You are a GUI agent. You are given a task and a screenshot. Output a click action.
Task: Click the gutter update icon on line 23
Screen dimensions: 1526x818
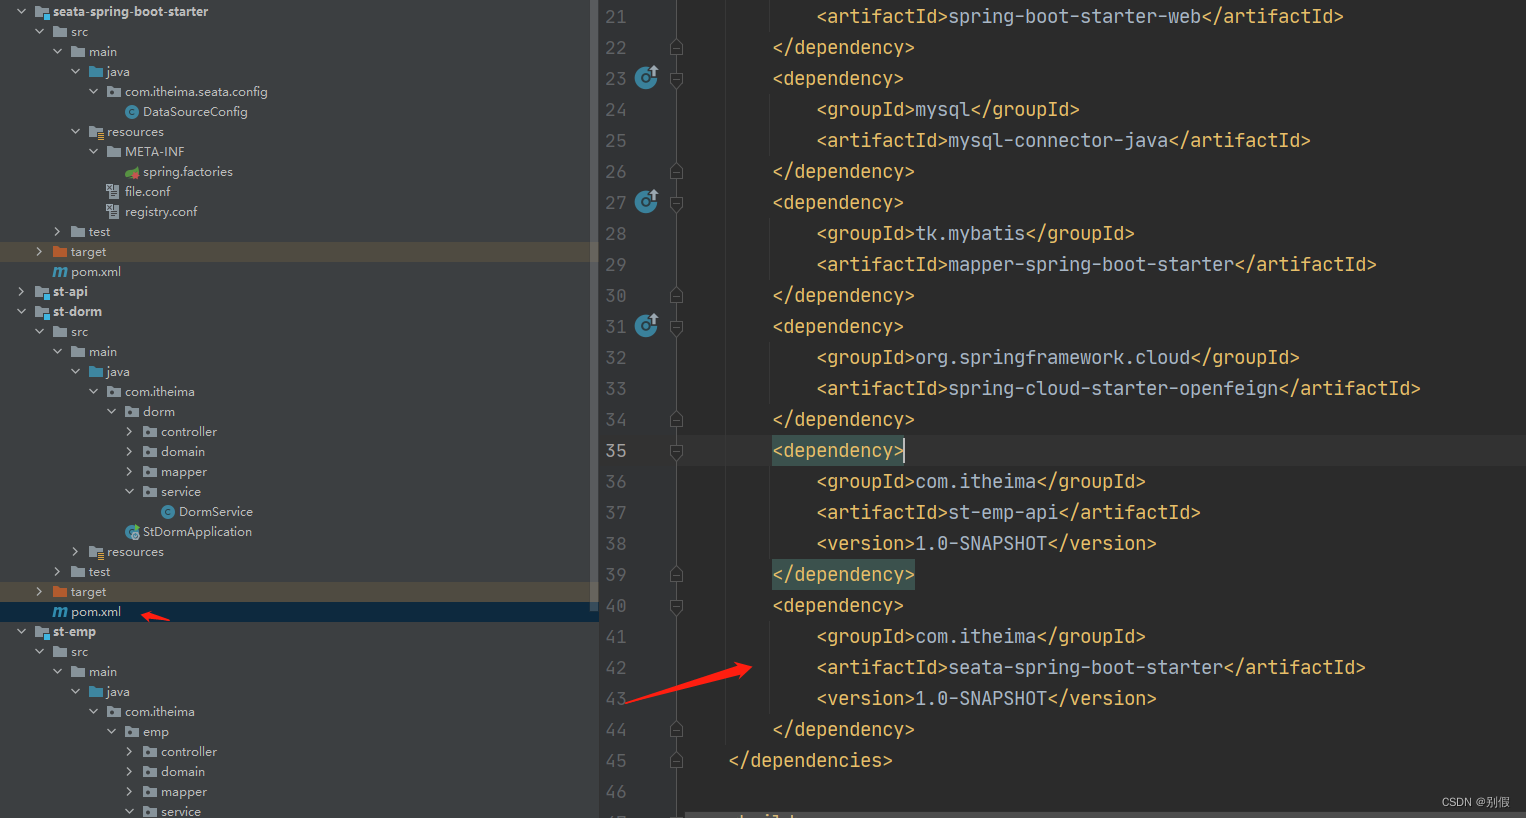pos(647,77)
